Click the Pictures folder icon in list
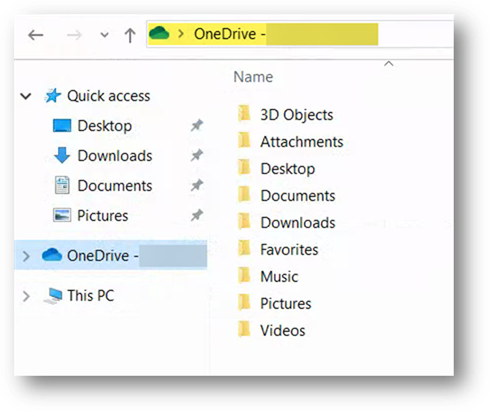The width and height of the screenshot is (489, 411). [244, 302]
